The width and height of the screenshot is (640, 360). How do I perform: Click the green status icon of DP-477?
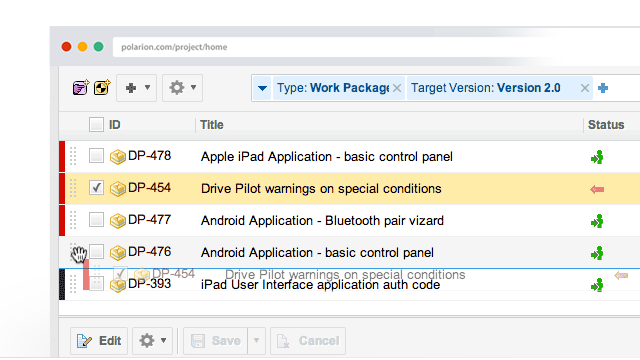point(597,221)
